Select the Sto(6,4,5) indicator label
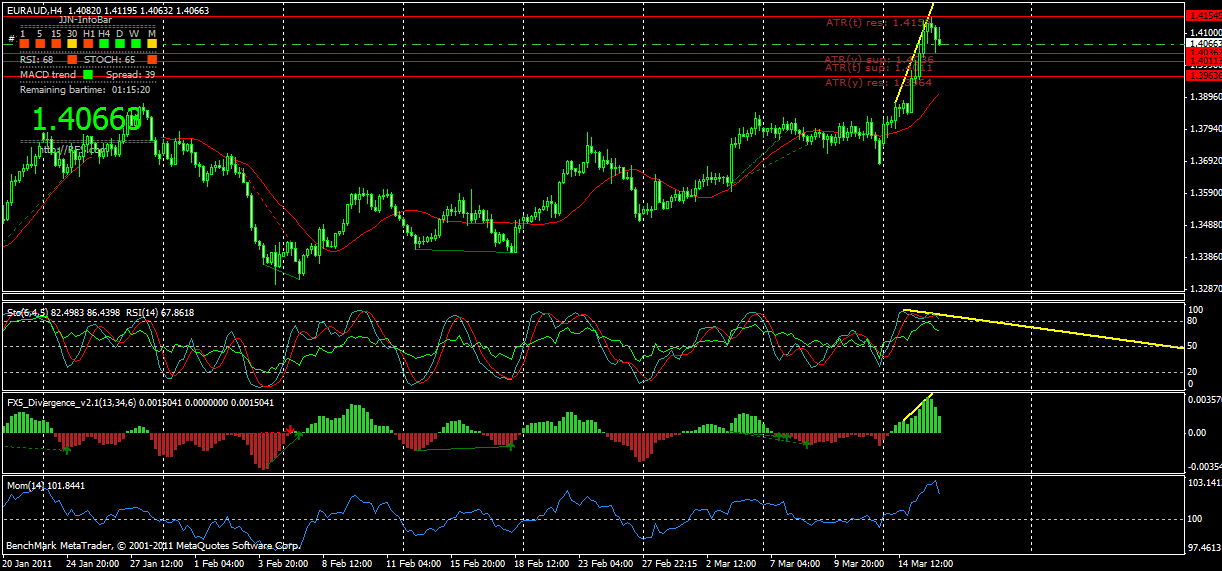Image resolution: width=1222 pixels, height=571 pixels. click(29, 313)
